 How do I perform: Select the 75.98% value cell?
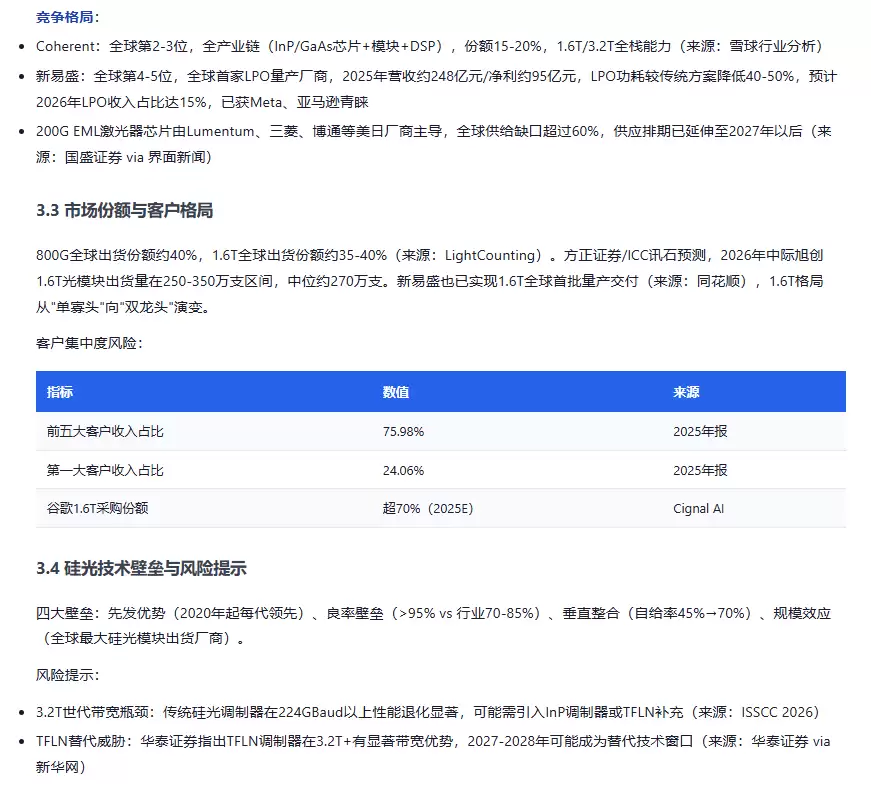click(403, 432)
